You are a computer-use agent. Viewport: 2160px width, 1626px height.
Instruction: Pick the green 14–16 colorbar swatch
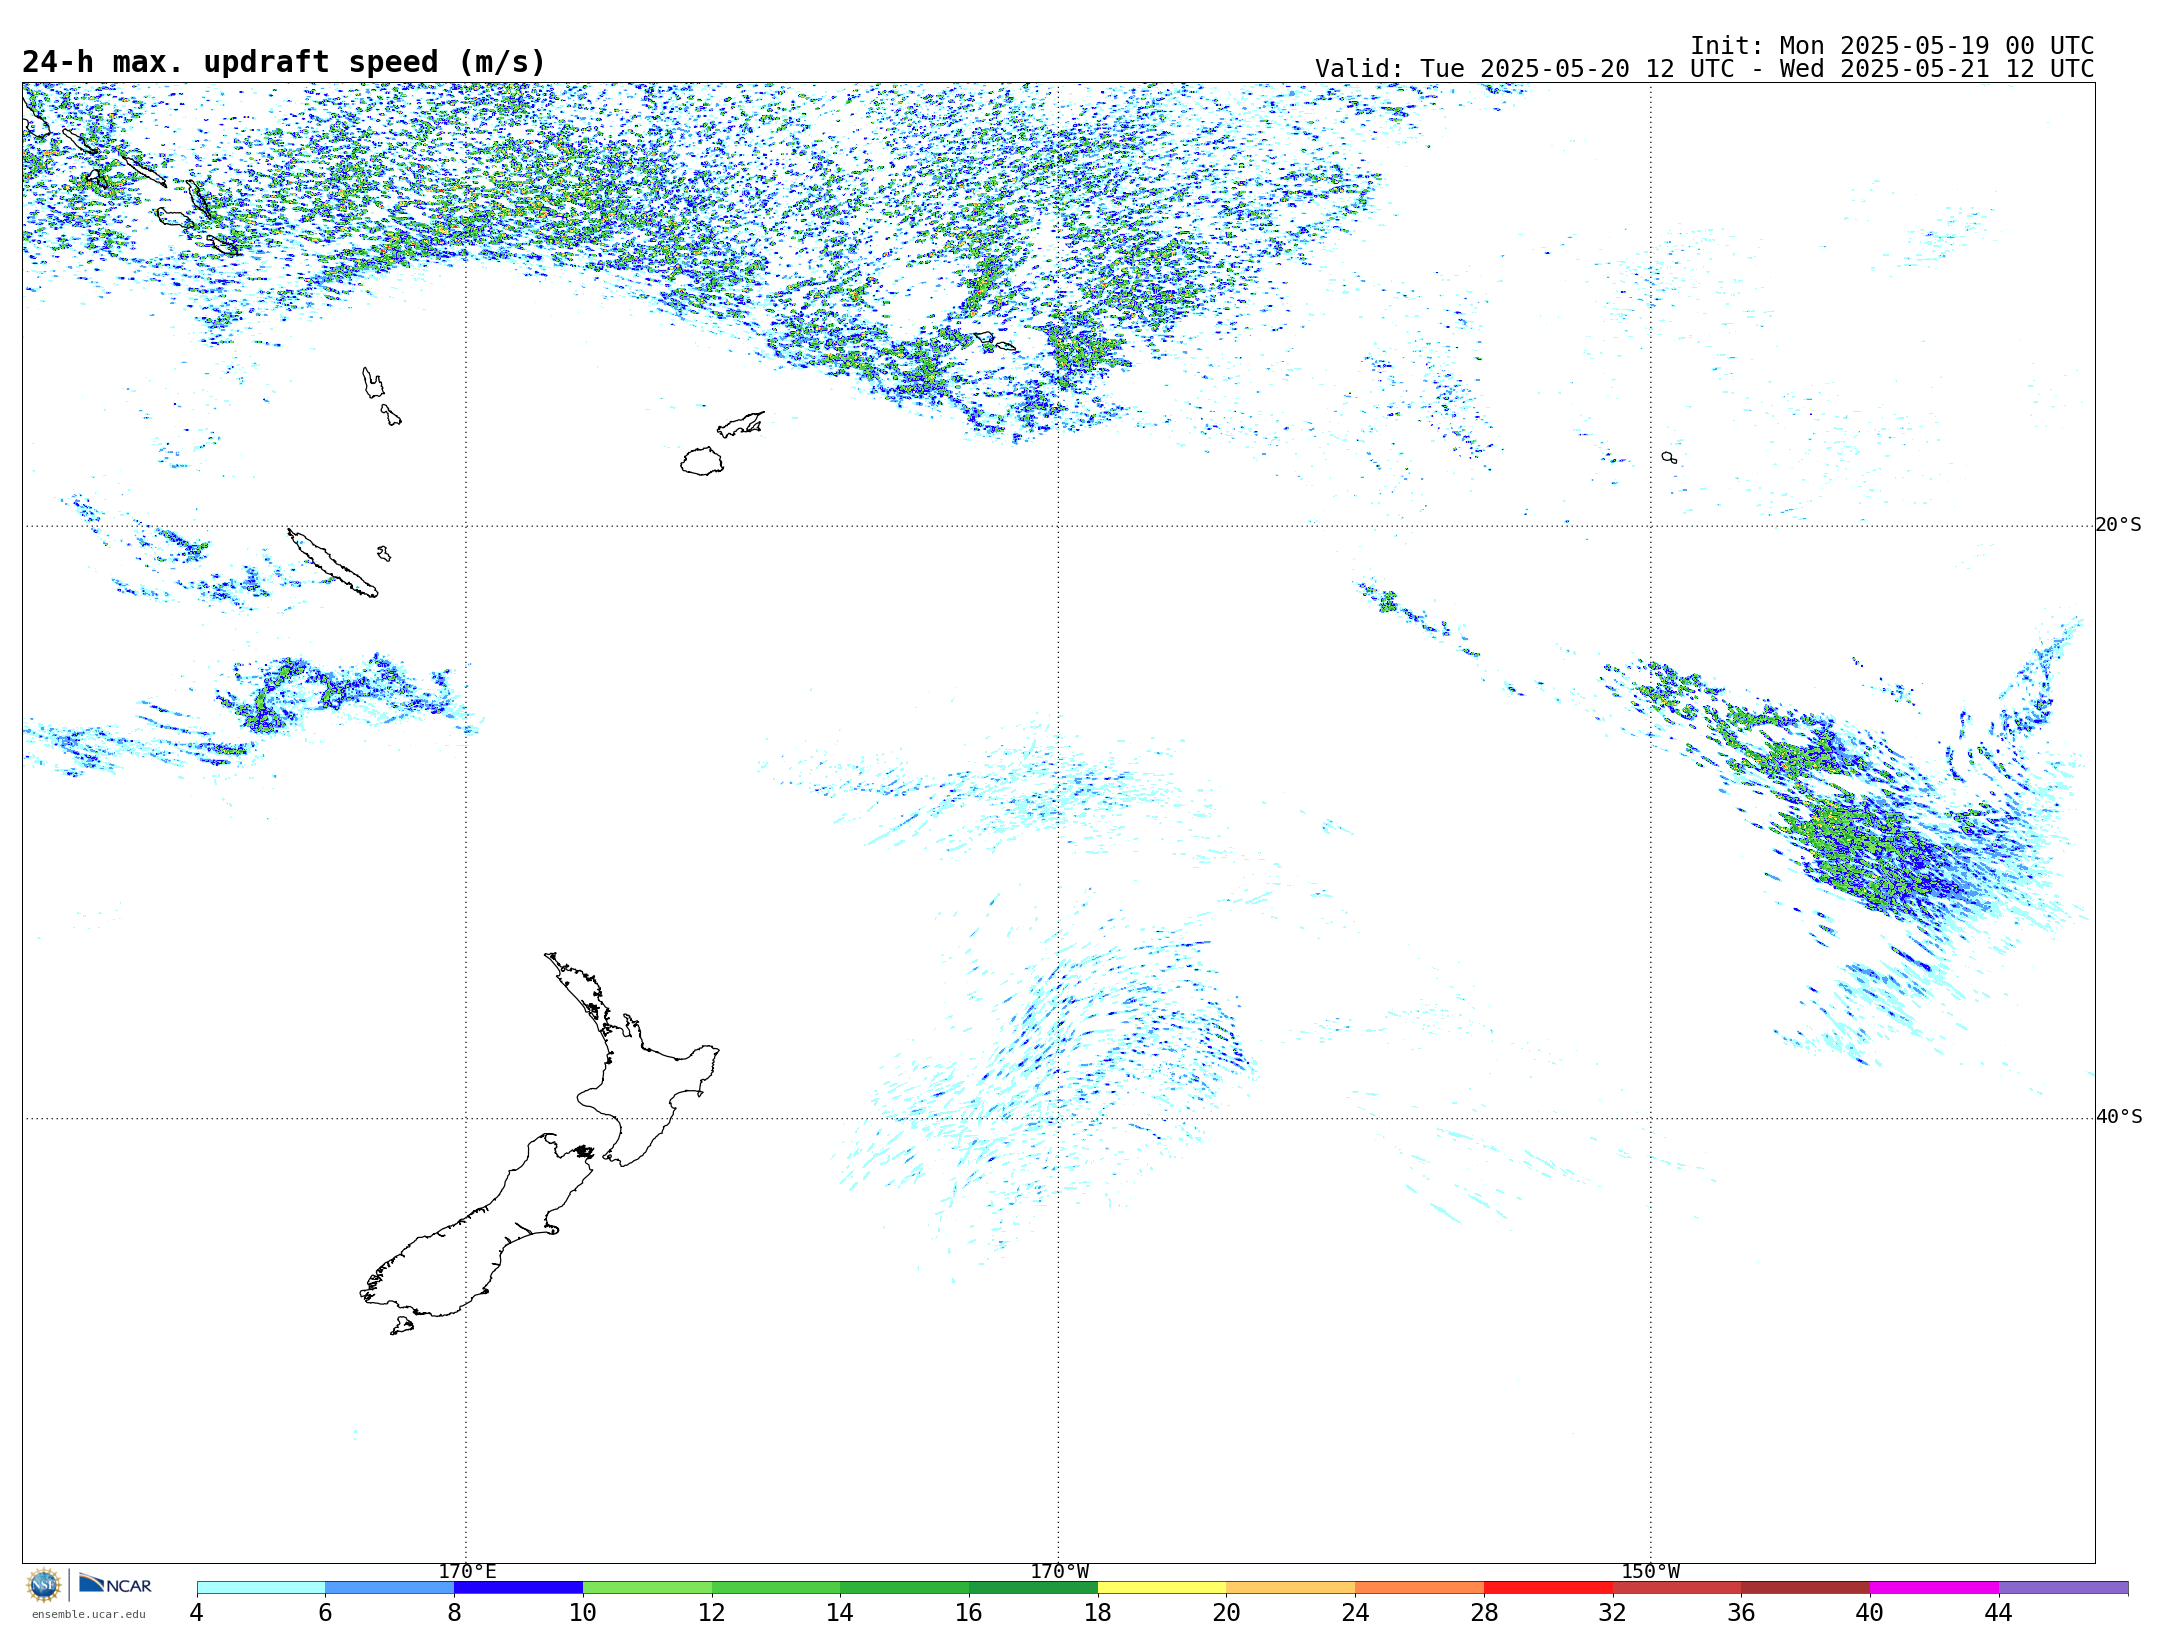(x=905, y=1588)
